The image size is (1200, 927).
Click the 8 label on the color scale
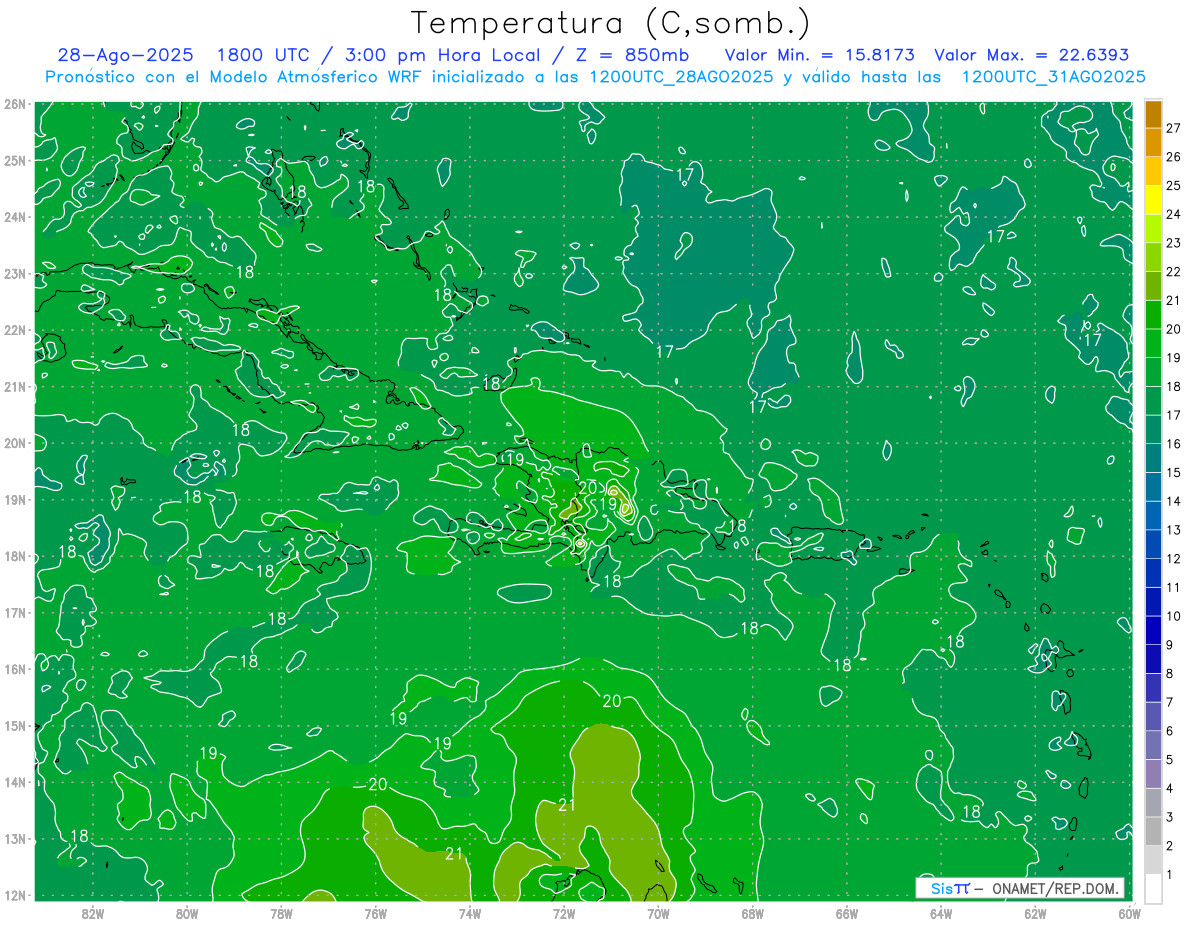click(x=1170, y=673)
